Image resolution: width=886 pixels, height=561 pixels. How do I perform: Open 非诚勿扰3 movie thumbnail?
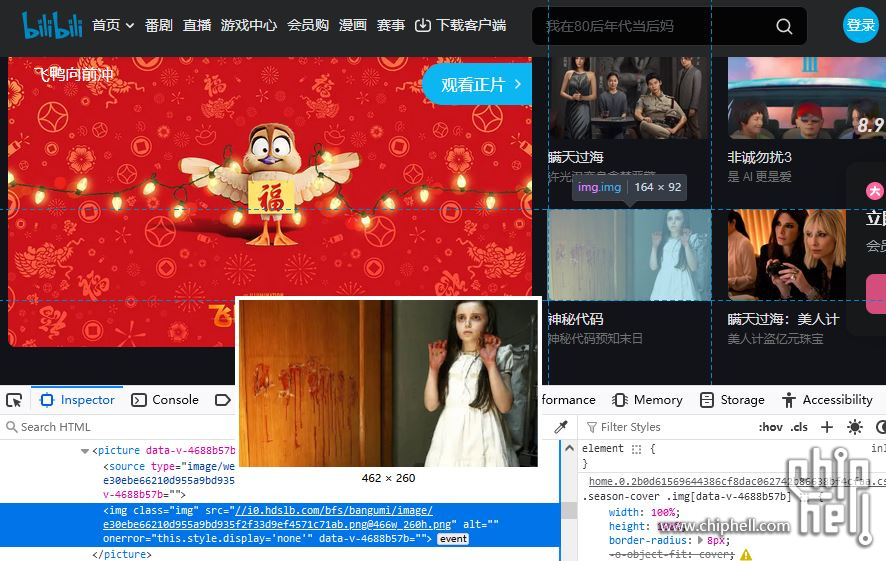(807, 98)
